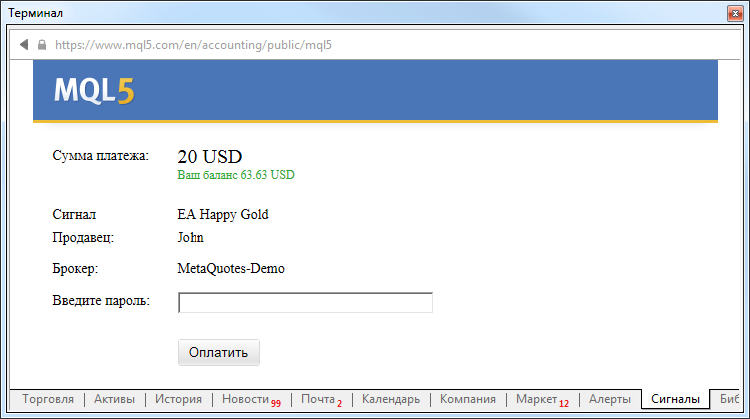Click the mql5.com URL address
750x419 pixels.
[193, 45]
